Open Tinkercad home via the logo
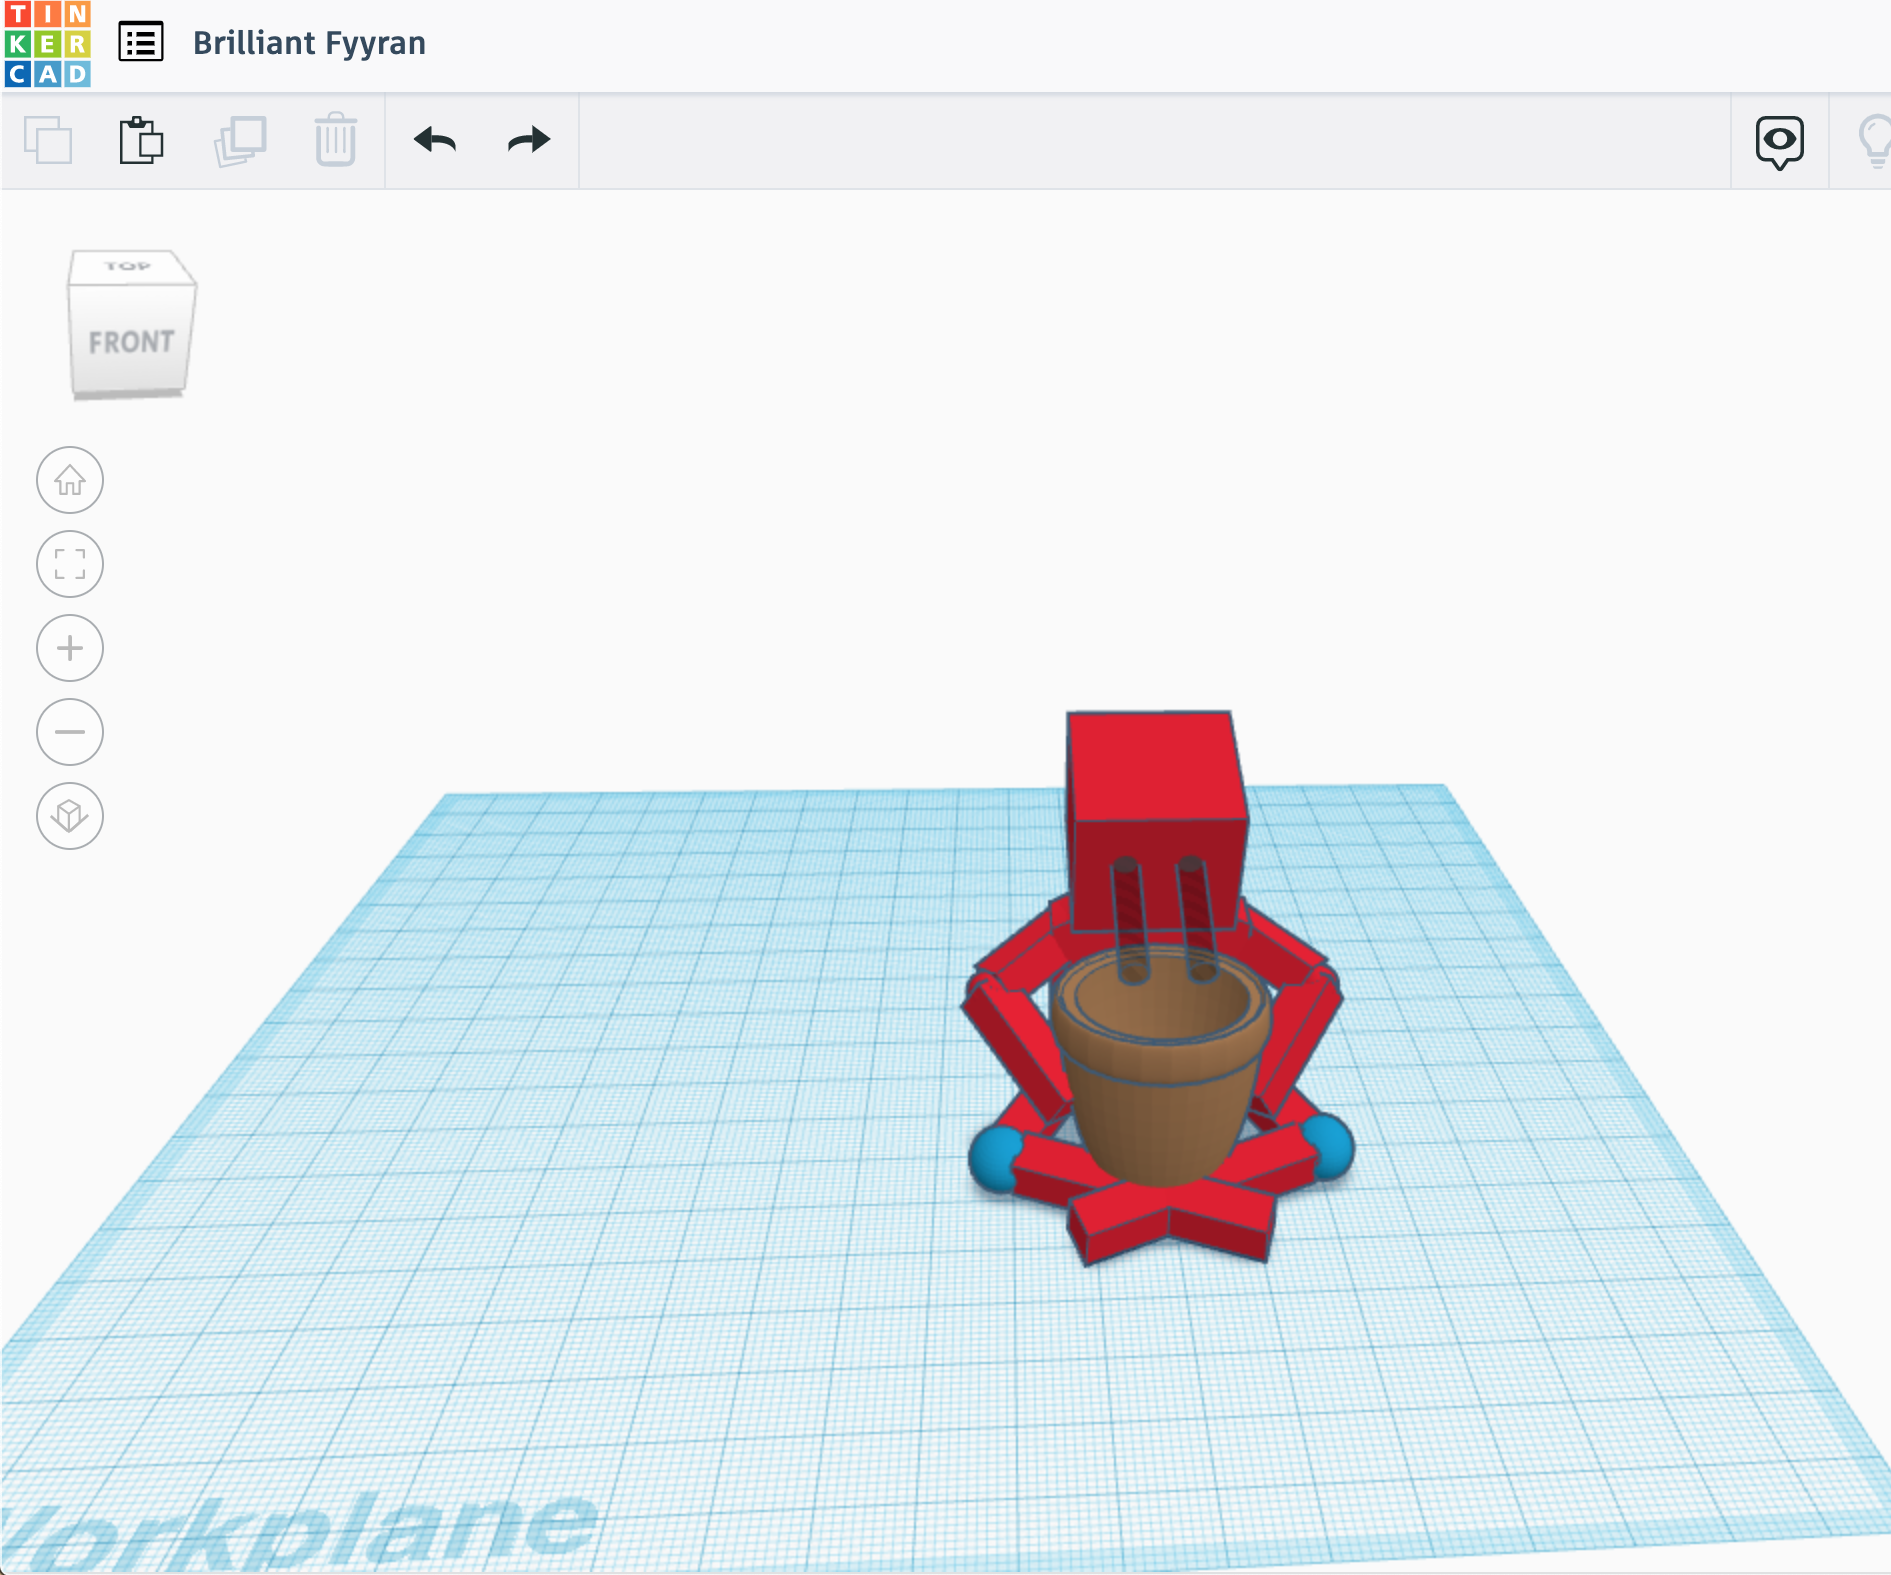This screenshot has height=1575, width=1891. (x=48, y=43)
